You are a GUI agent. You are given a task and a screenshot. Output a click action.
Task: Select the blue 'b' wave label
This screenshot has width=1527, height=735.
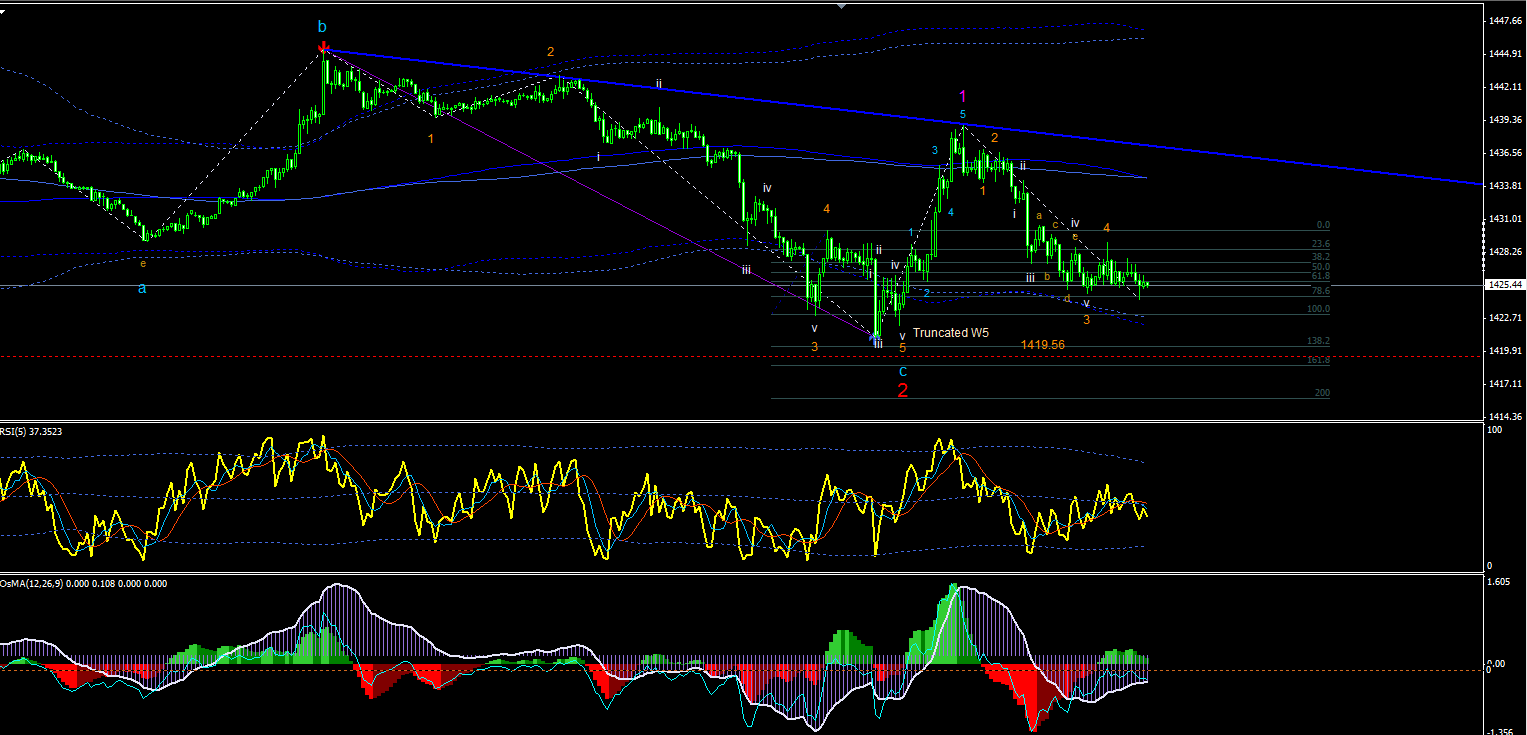click(322, 26)
